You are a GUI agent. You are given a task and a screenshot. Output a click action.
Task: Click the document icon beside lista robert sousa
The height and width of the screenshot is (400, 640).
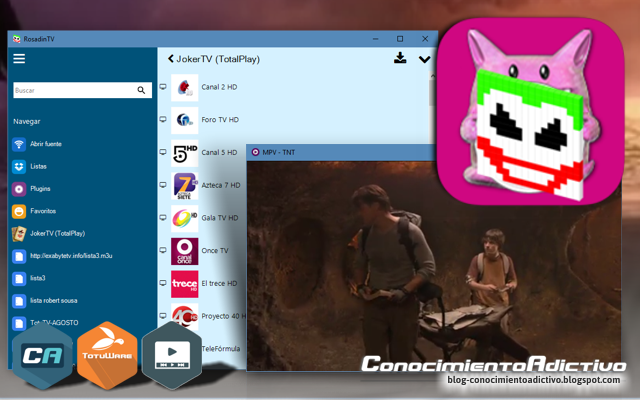coord(19,301)
